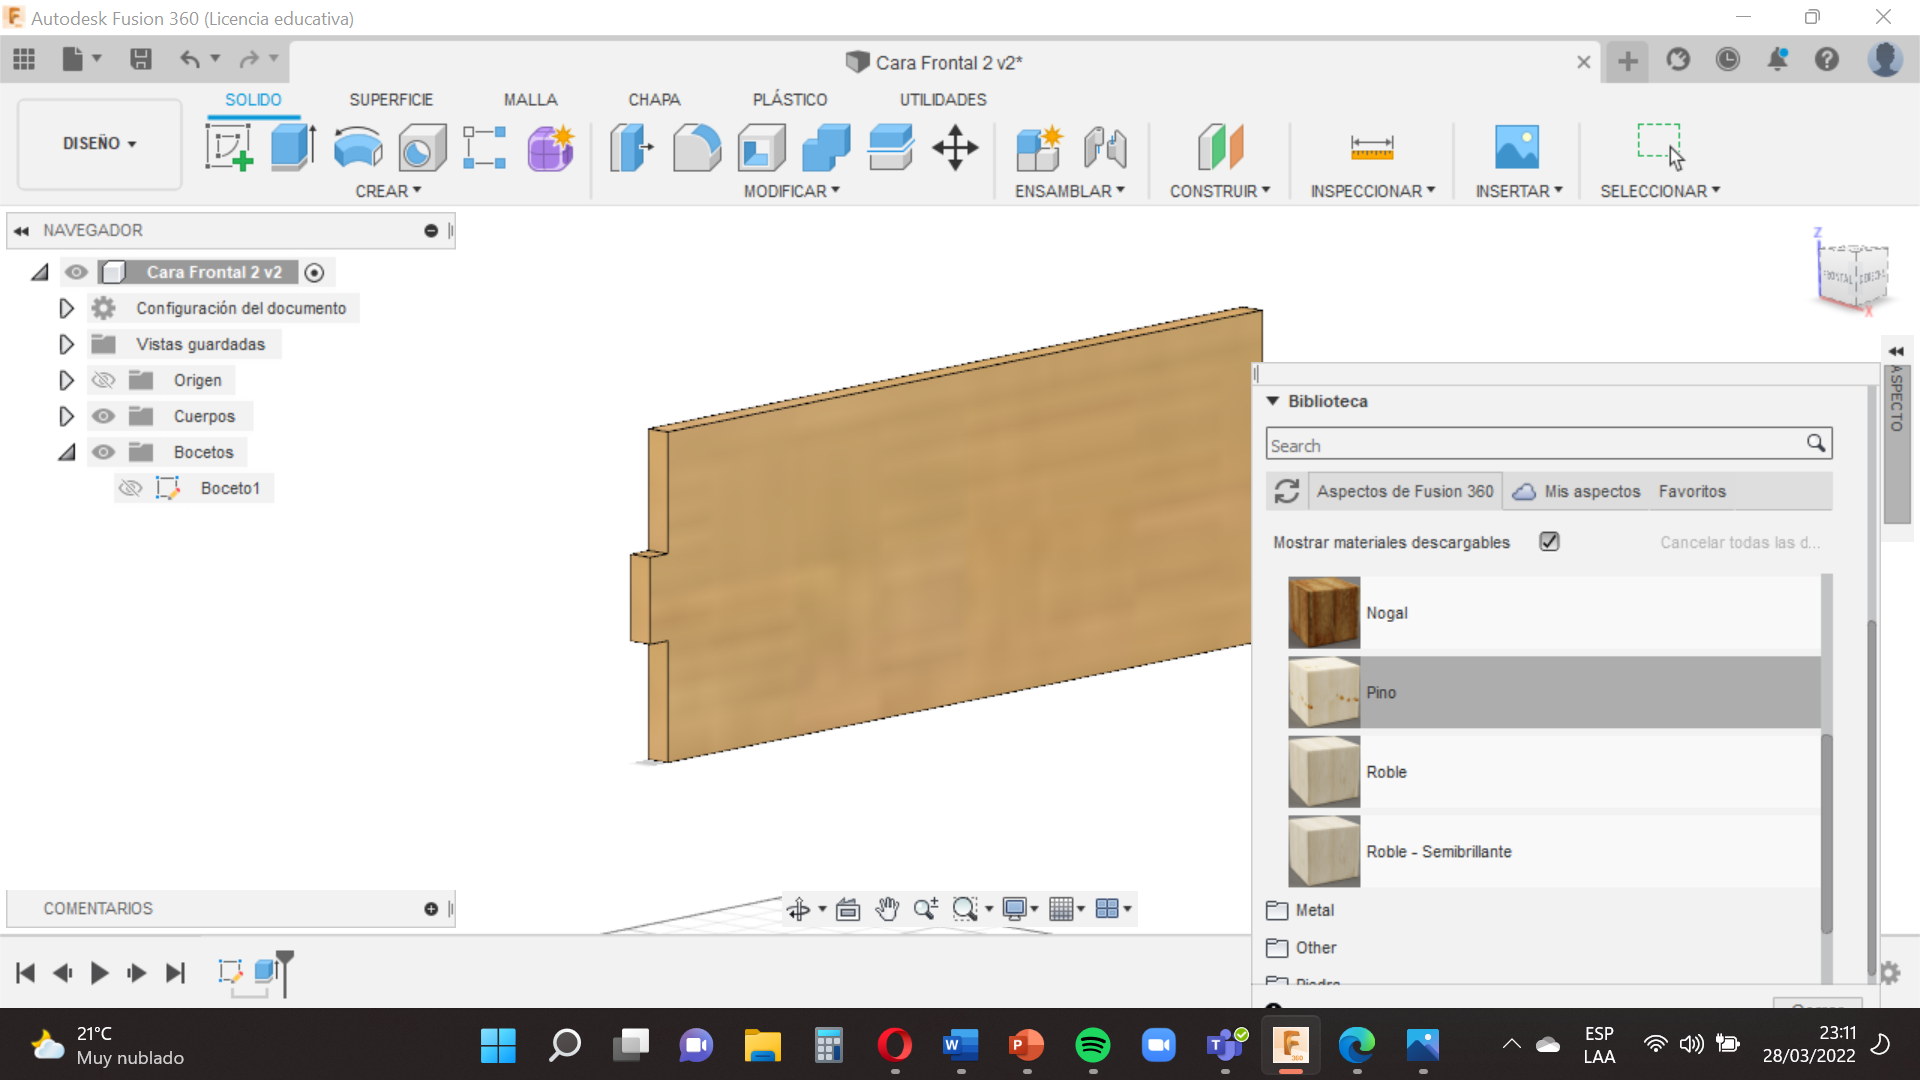Open the DISEÑO workspace dropdown

[x=99, y=144]
